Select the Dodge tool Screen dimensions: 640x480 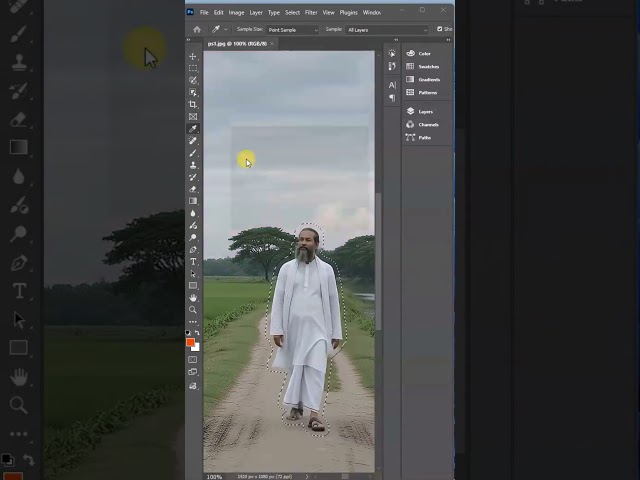click(193, 238)
